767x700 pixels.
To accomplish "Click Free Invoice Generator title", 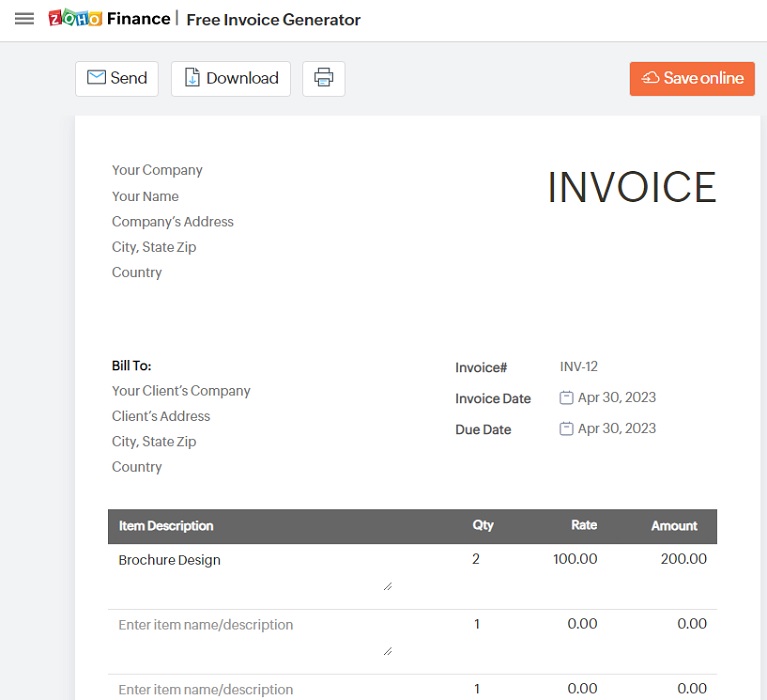I will tap(273, 20).
